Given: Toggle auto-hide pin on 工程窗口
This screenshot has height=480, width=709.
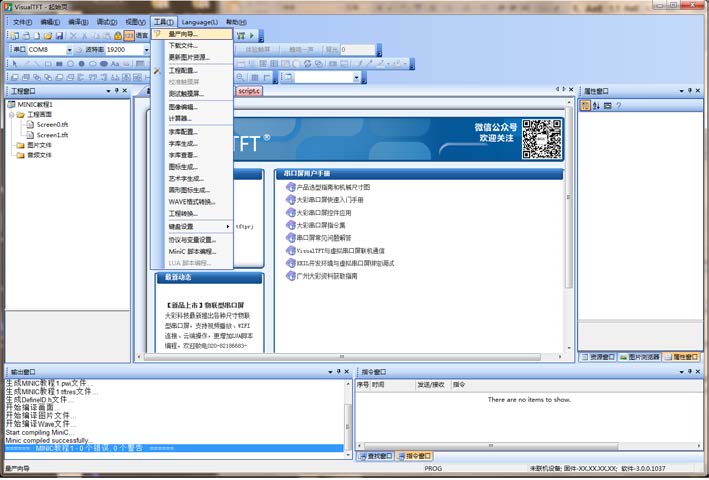Looking at the screenshot, I should click(117, 91).
